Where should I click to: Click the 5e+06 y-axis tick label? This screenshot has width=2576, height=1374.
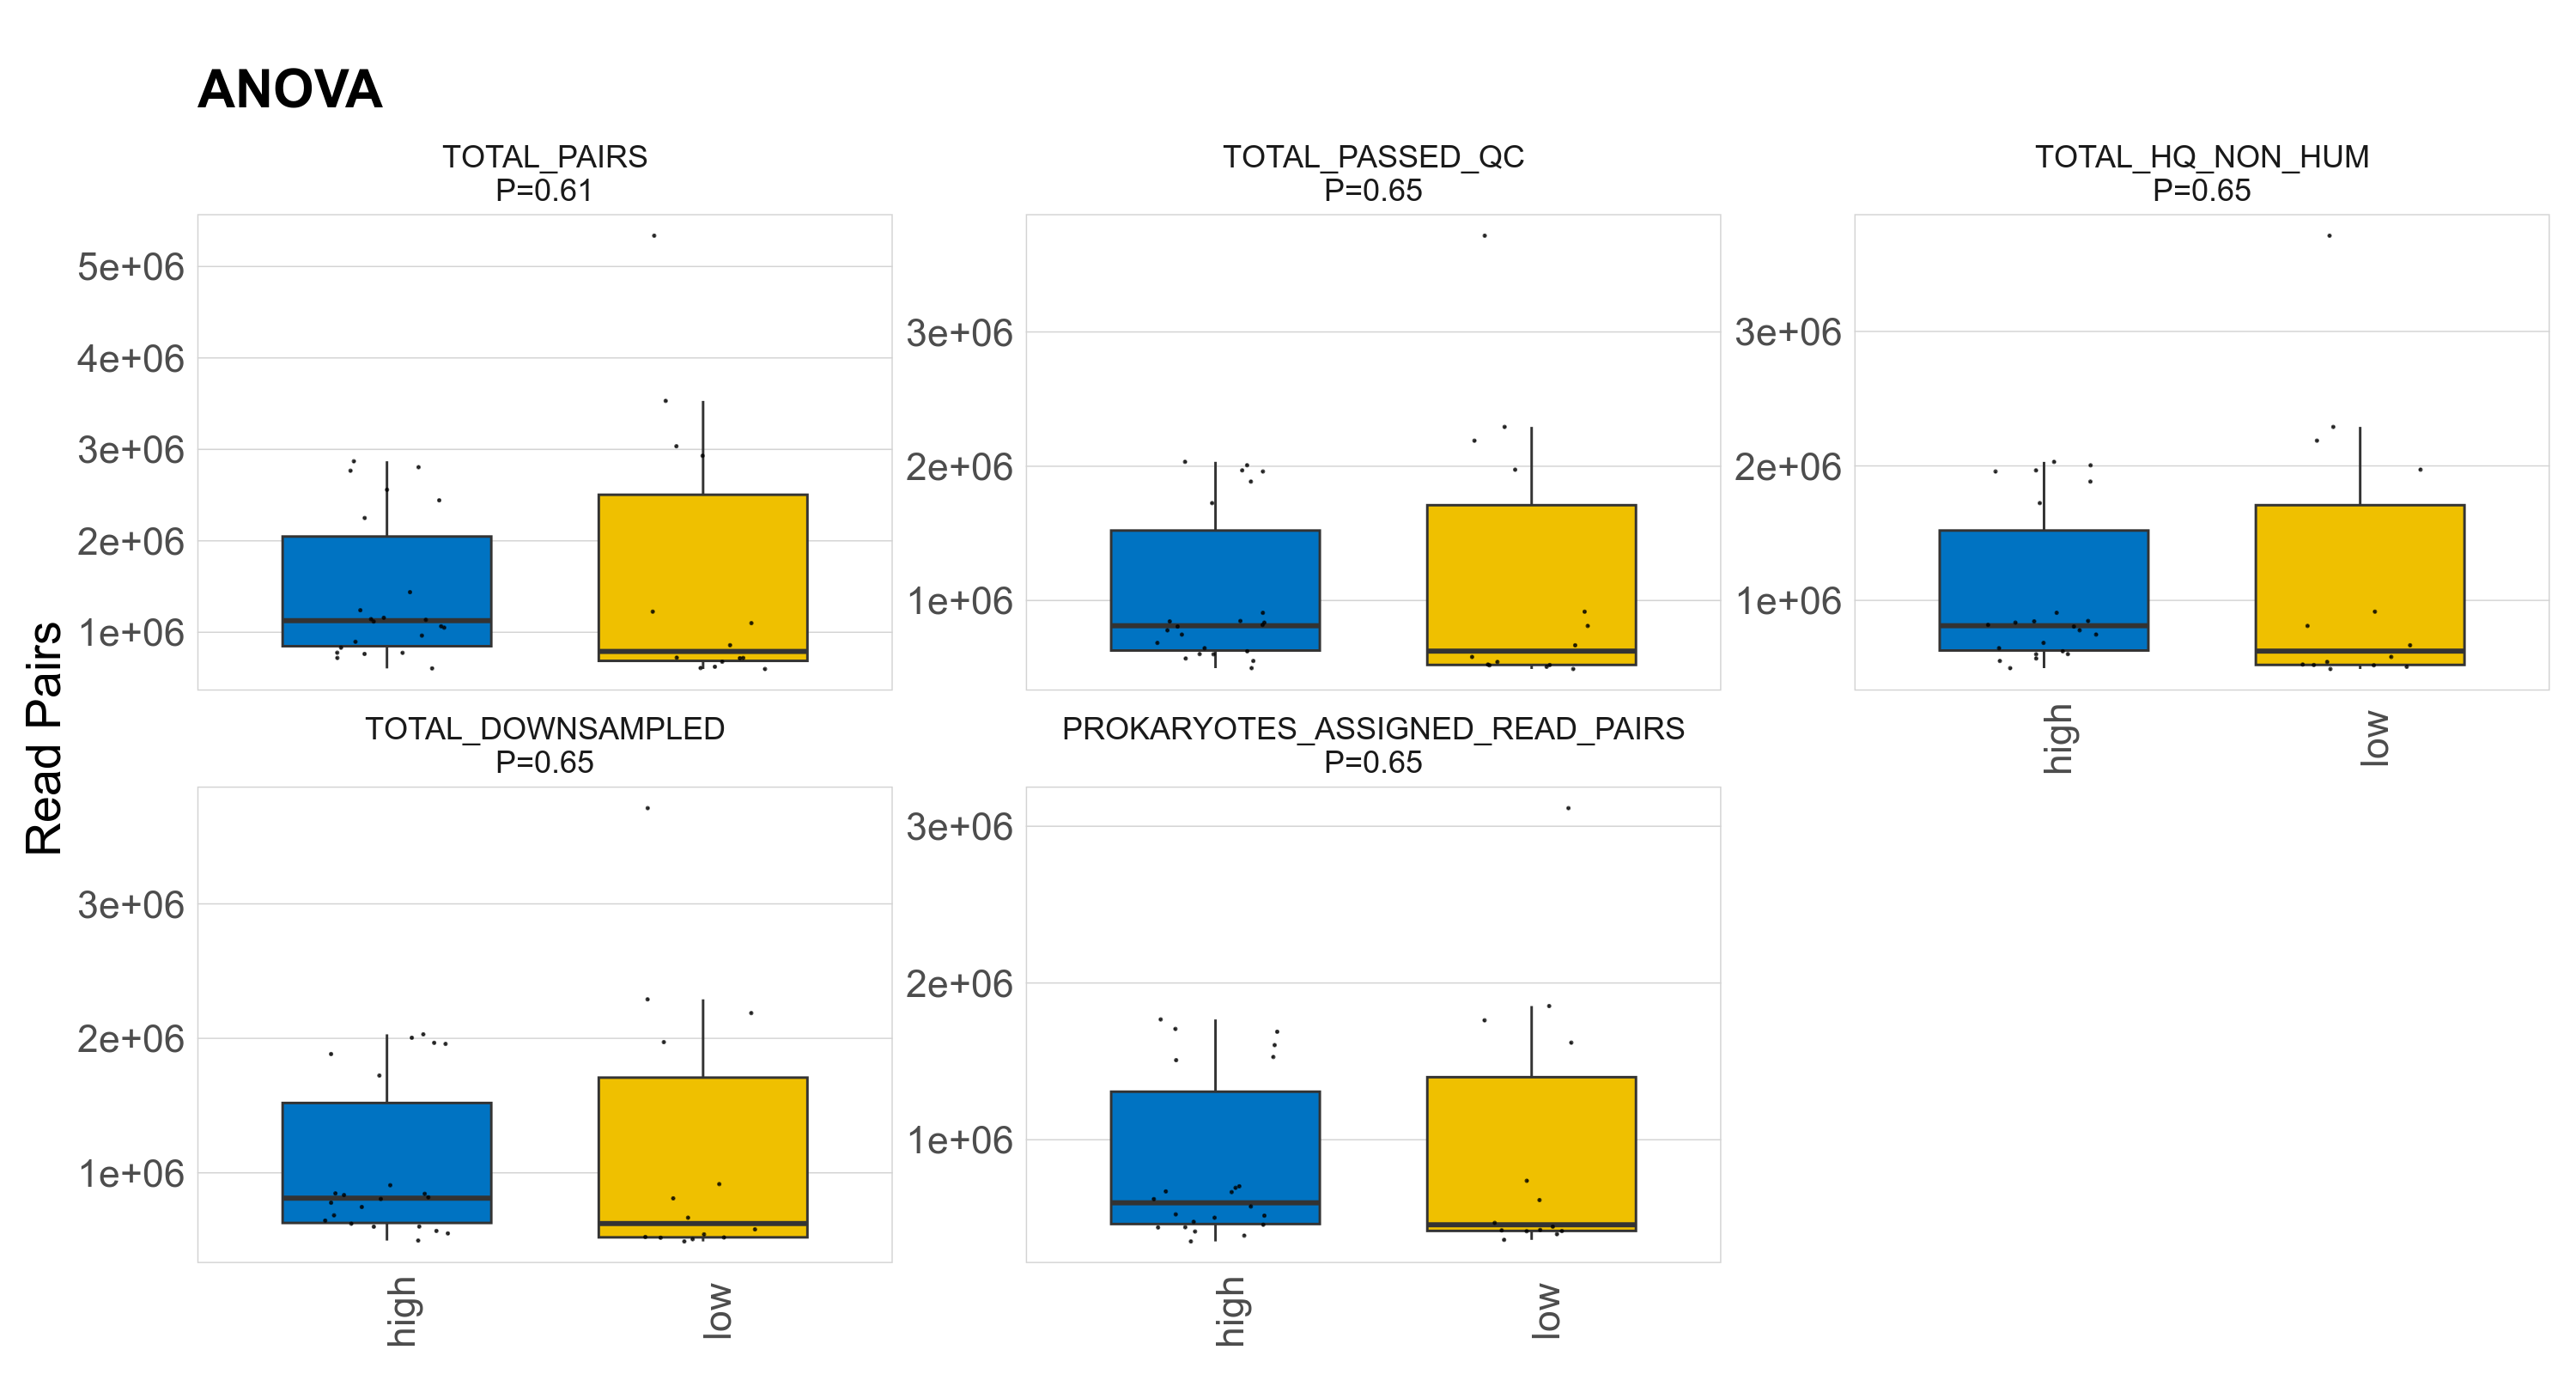pyautogui.click(x=131, y=267)
